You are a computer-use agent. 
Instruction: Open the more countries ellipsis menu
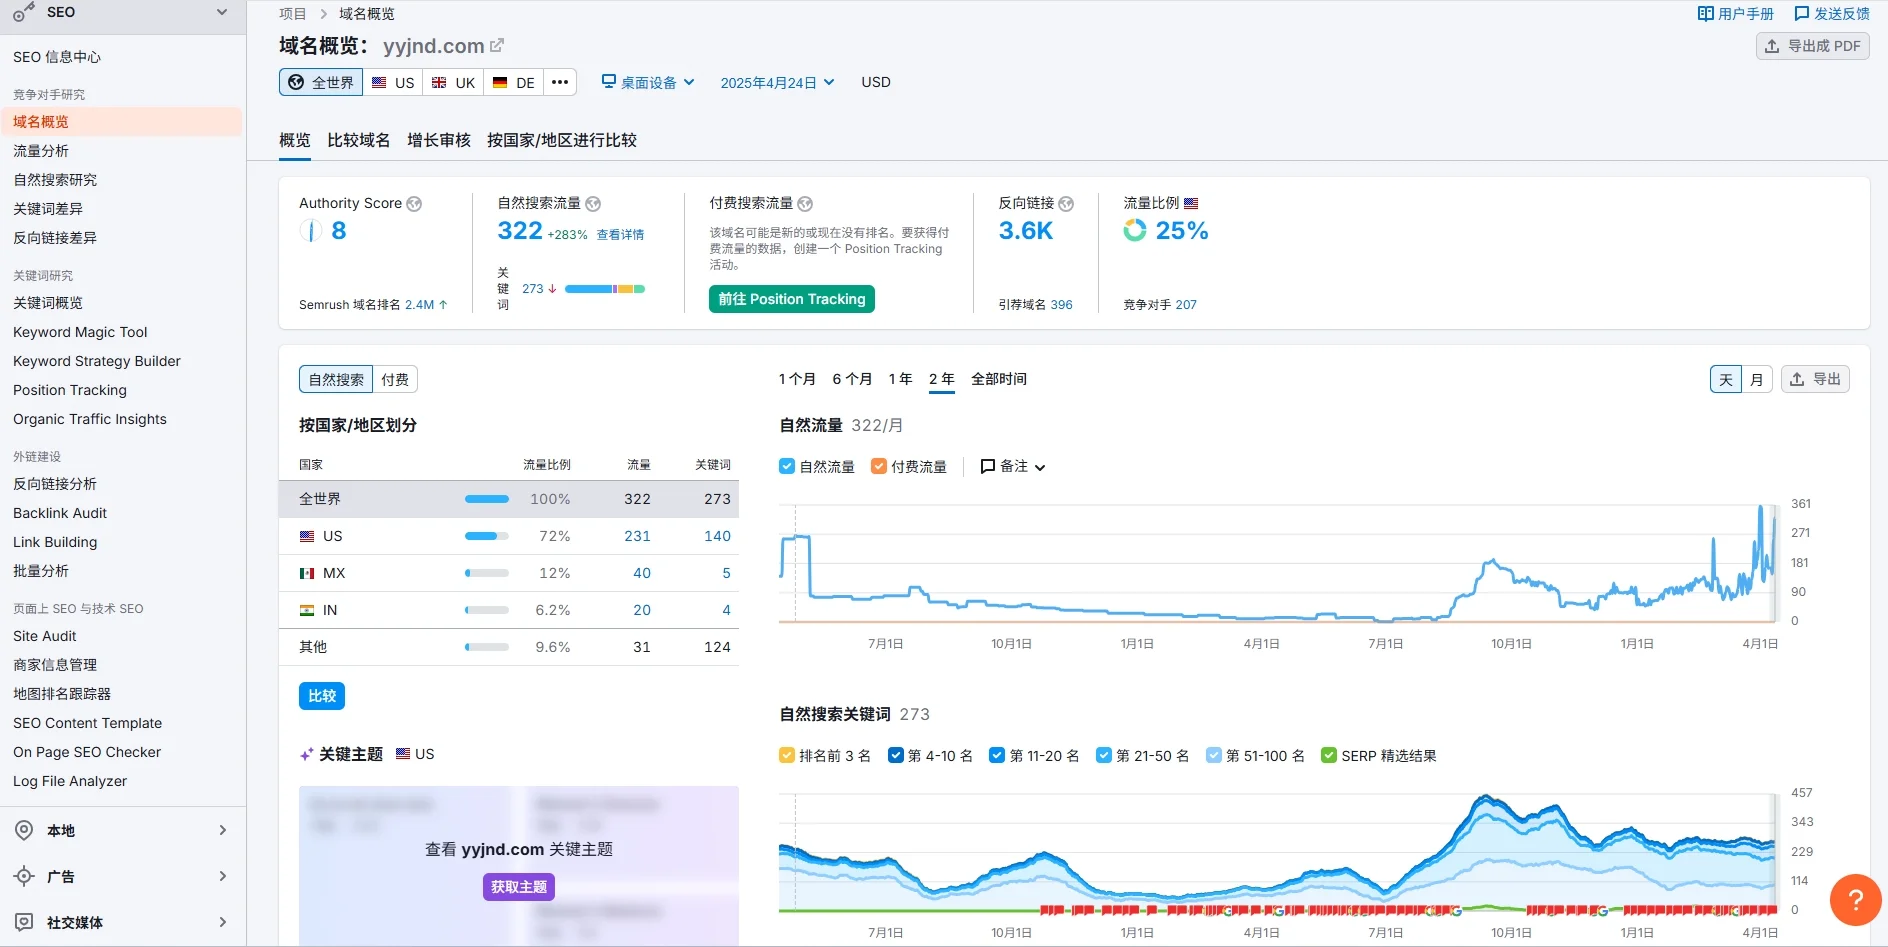tap(560, 82)
